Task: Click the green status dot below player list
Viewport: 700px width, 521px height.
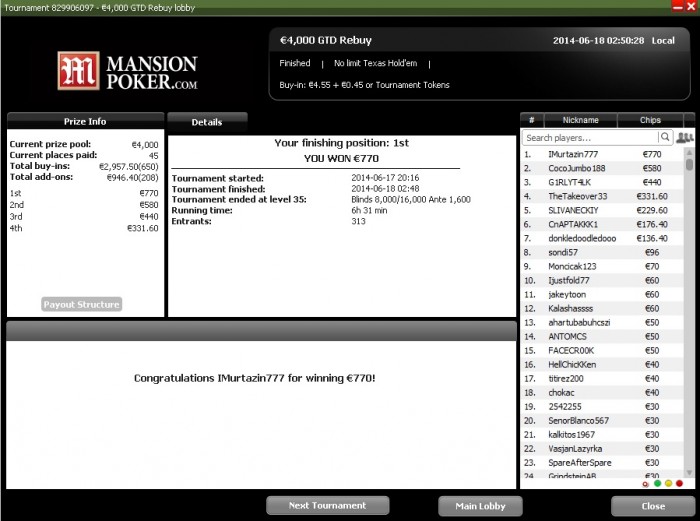Action: point(657,483)
